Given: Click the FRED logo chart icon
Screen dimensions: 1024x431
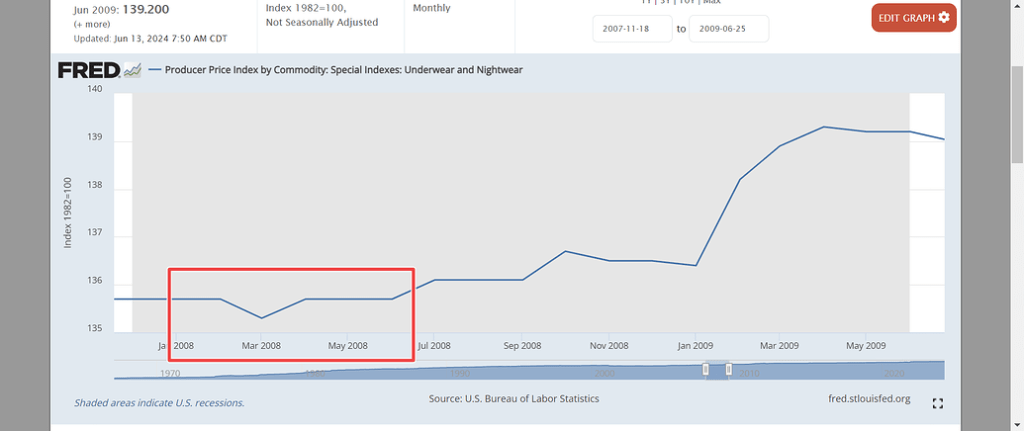Looking at the screenshot, I should [x=132, y=70].
